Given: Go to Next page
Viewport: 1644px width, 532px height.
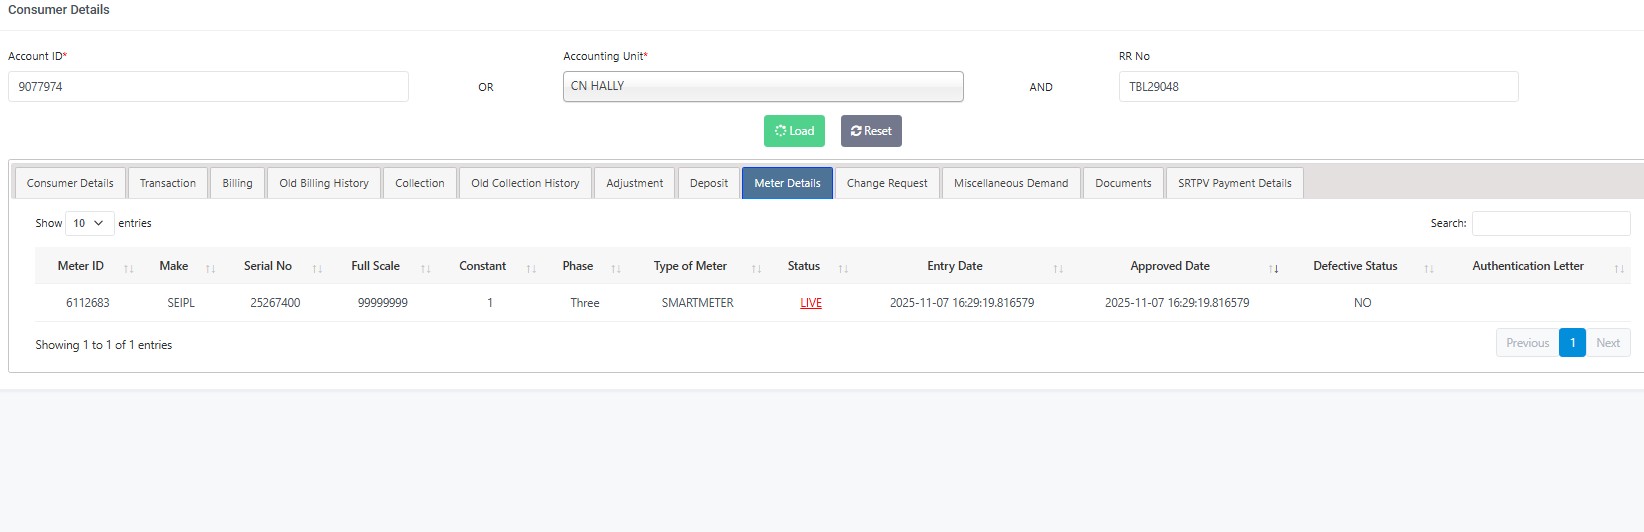Looking at the screenshot, I should pyautogui.click(x=1608, y=343).
